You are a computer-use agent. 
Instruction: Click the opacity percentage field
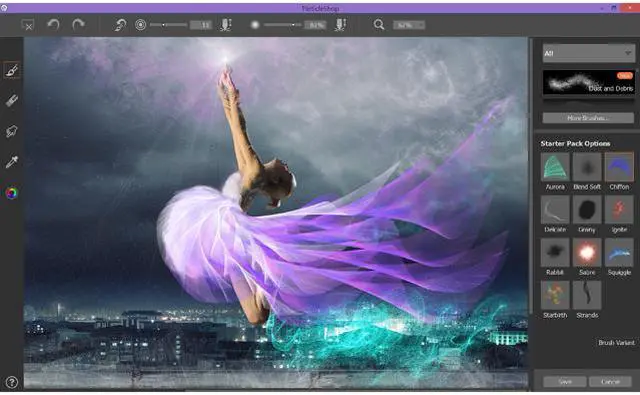316,25
